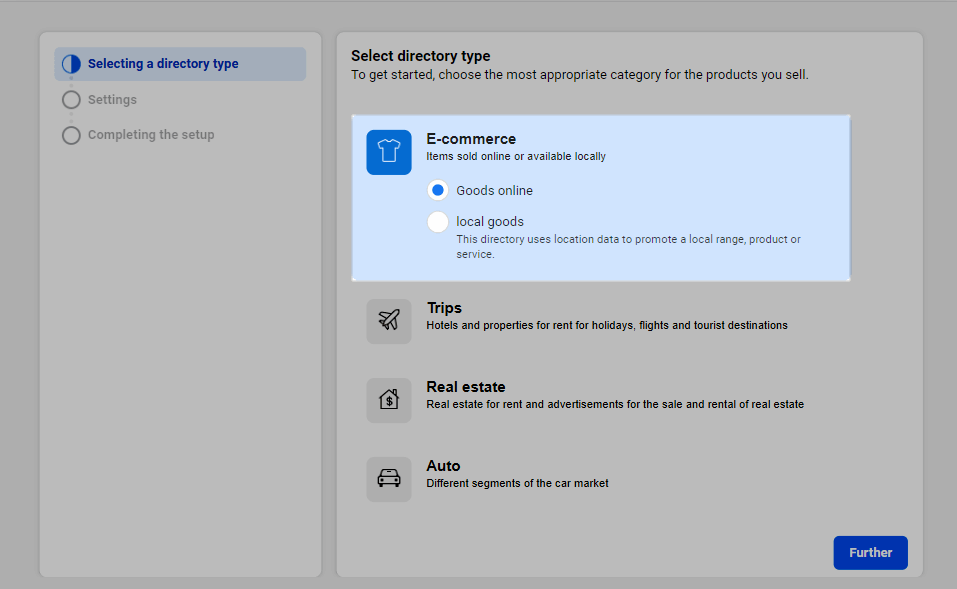The image size is (957, 589).
Task: Click the E-commerce category heading
Action: (471, 139)
